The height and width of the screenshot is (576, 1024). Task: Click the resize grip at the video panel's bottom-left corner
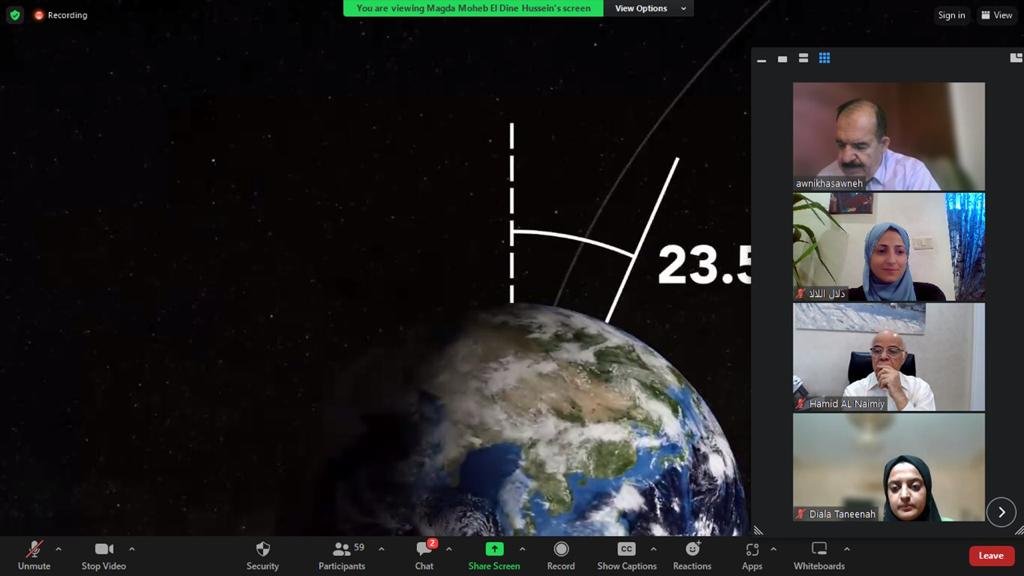(758, 530)
